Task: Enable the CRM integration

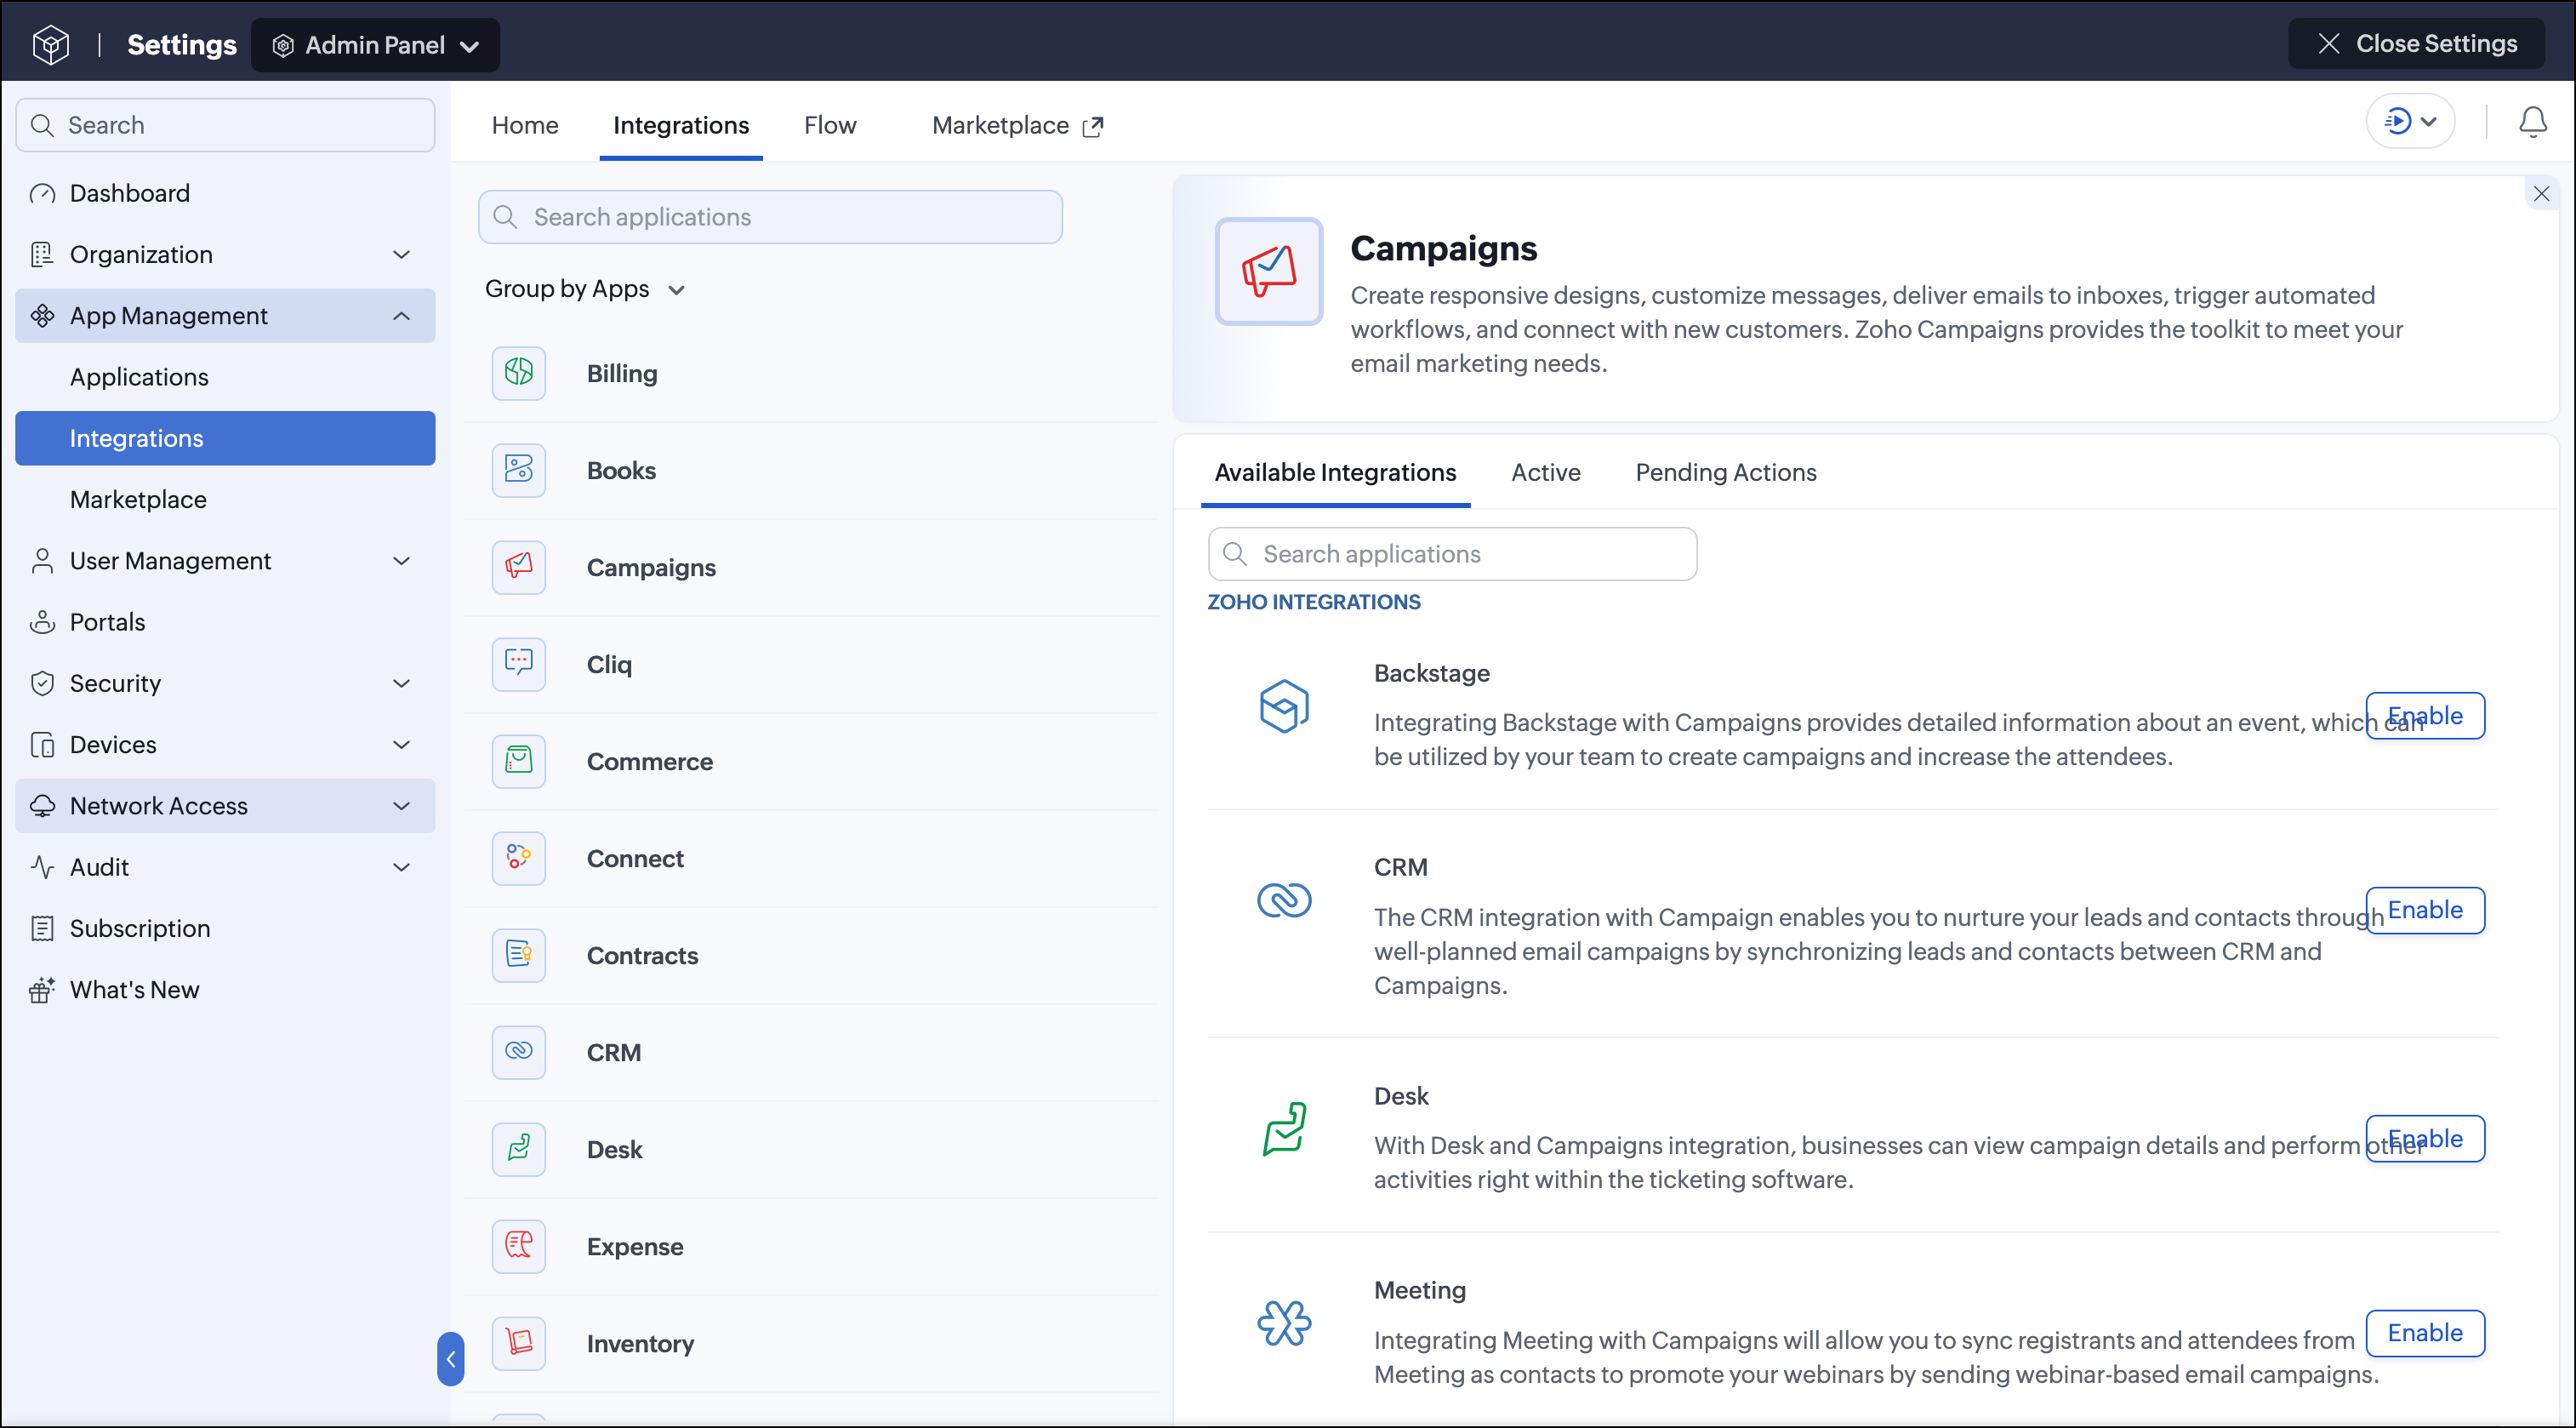Action: click(x=2424, y=910)
